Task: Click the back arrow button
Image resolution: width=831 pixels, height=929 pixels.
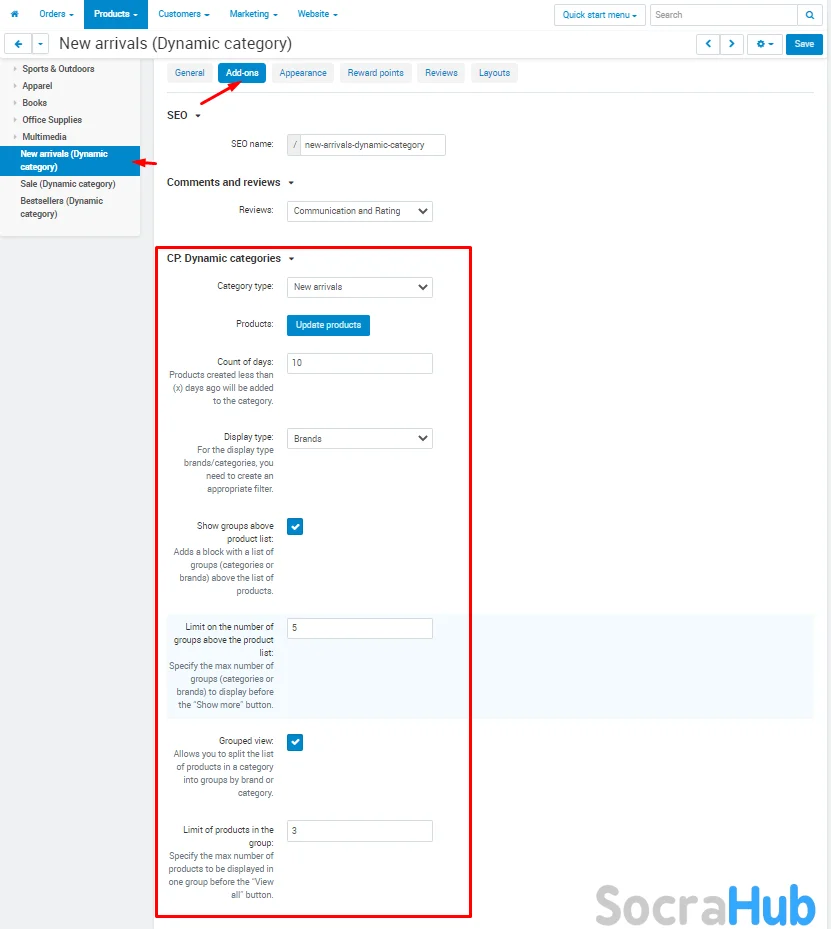Action: (18, 44)
